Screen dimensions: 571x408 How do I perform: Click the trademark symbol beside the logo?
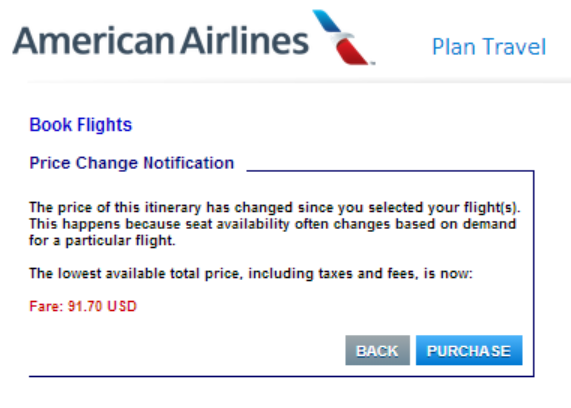click(x=373, y=63)
